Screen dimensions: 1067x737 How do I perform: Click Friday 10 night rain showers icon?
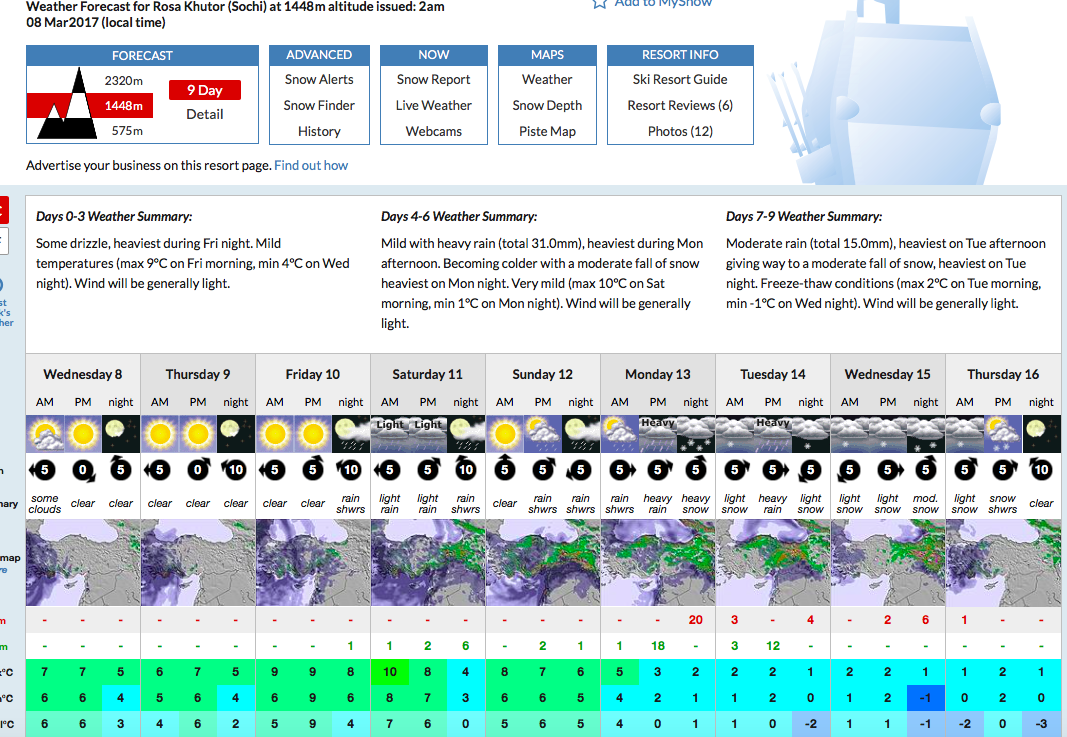[x=350, y=433]
